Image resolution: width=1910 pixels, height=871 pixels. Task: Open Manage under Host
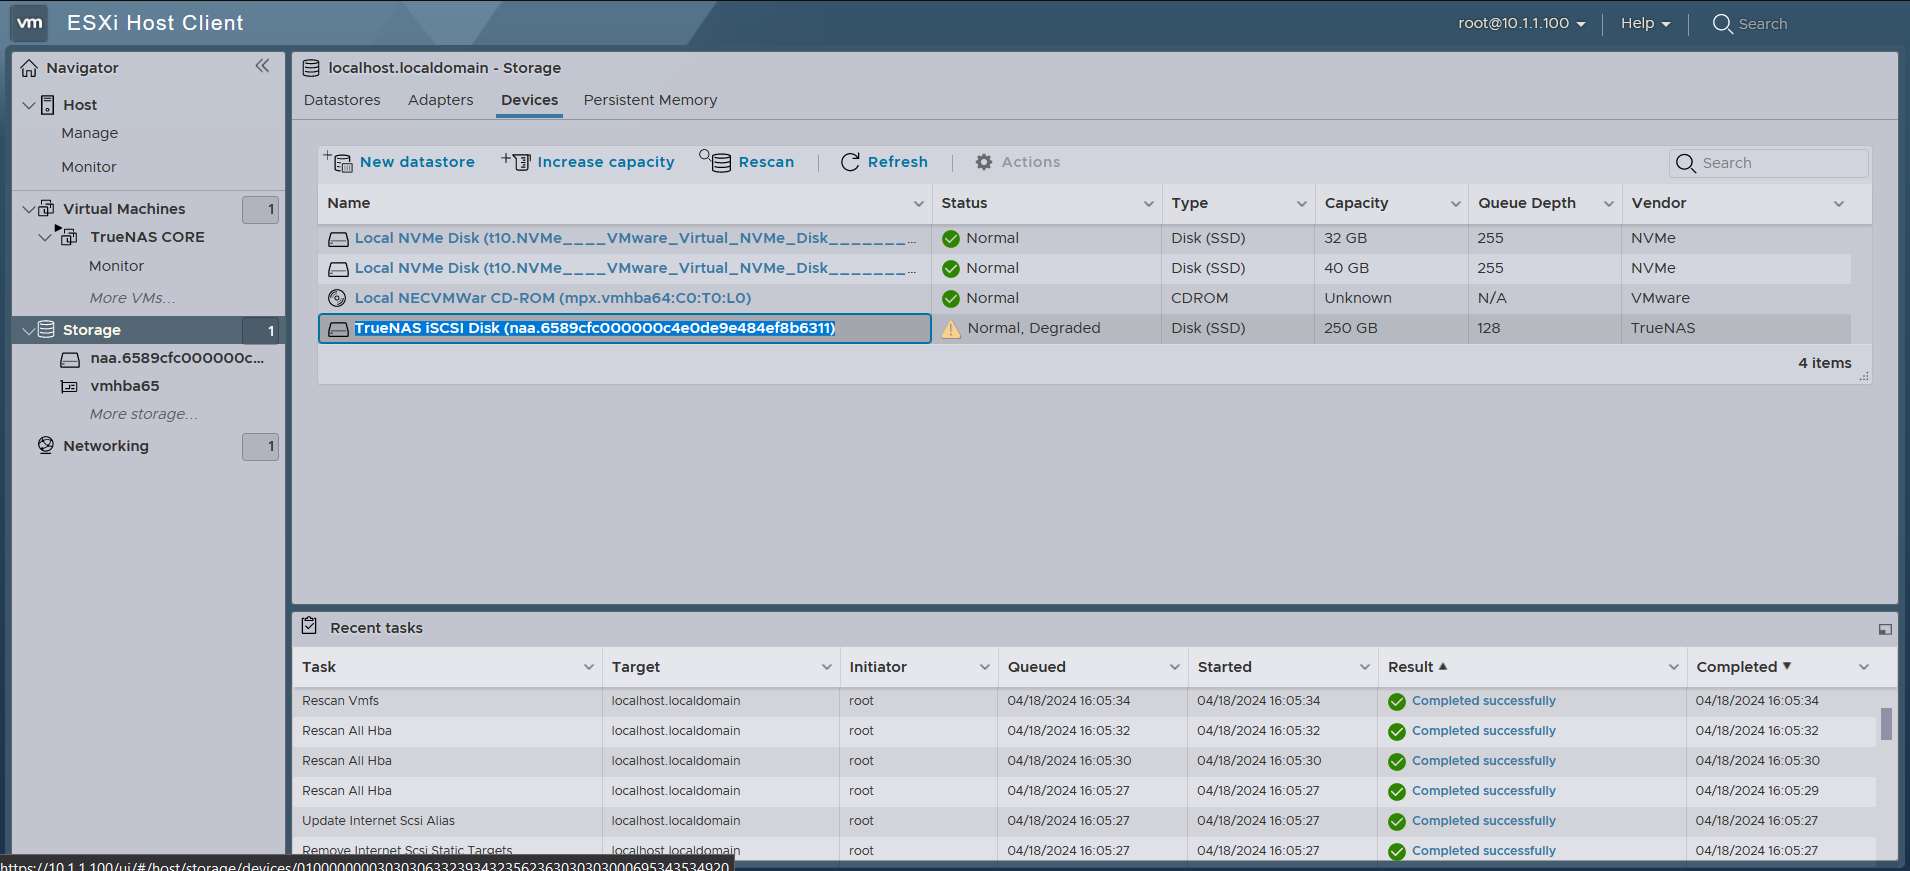[89, 133]
